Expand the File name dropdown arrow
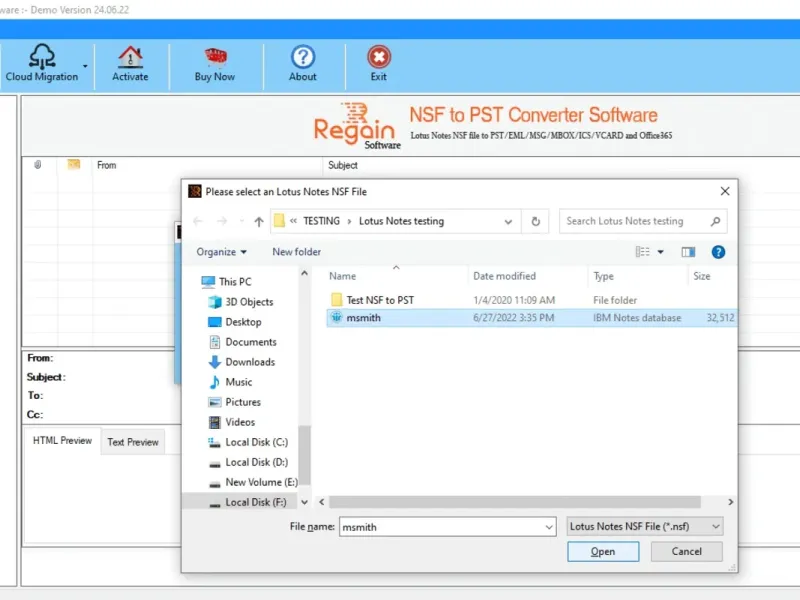 point(549,527)
